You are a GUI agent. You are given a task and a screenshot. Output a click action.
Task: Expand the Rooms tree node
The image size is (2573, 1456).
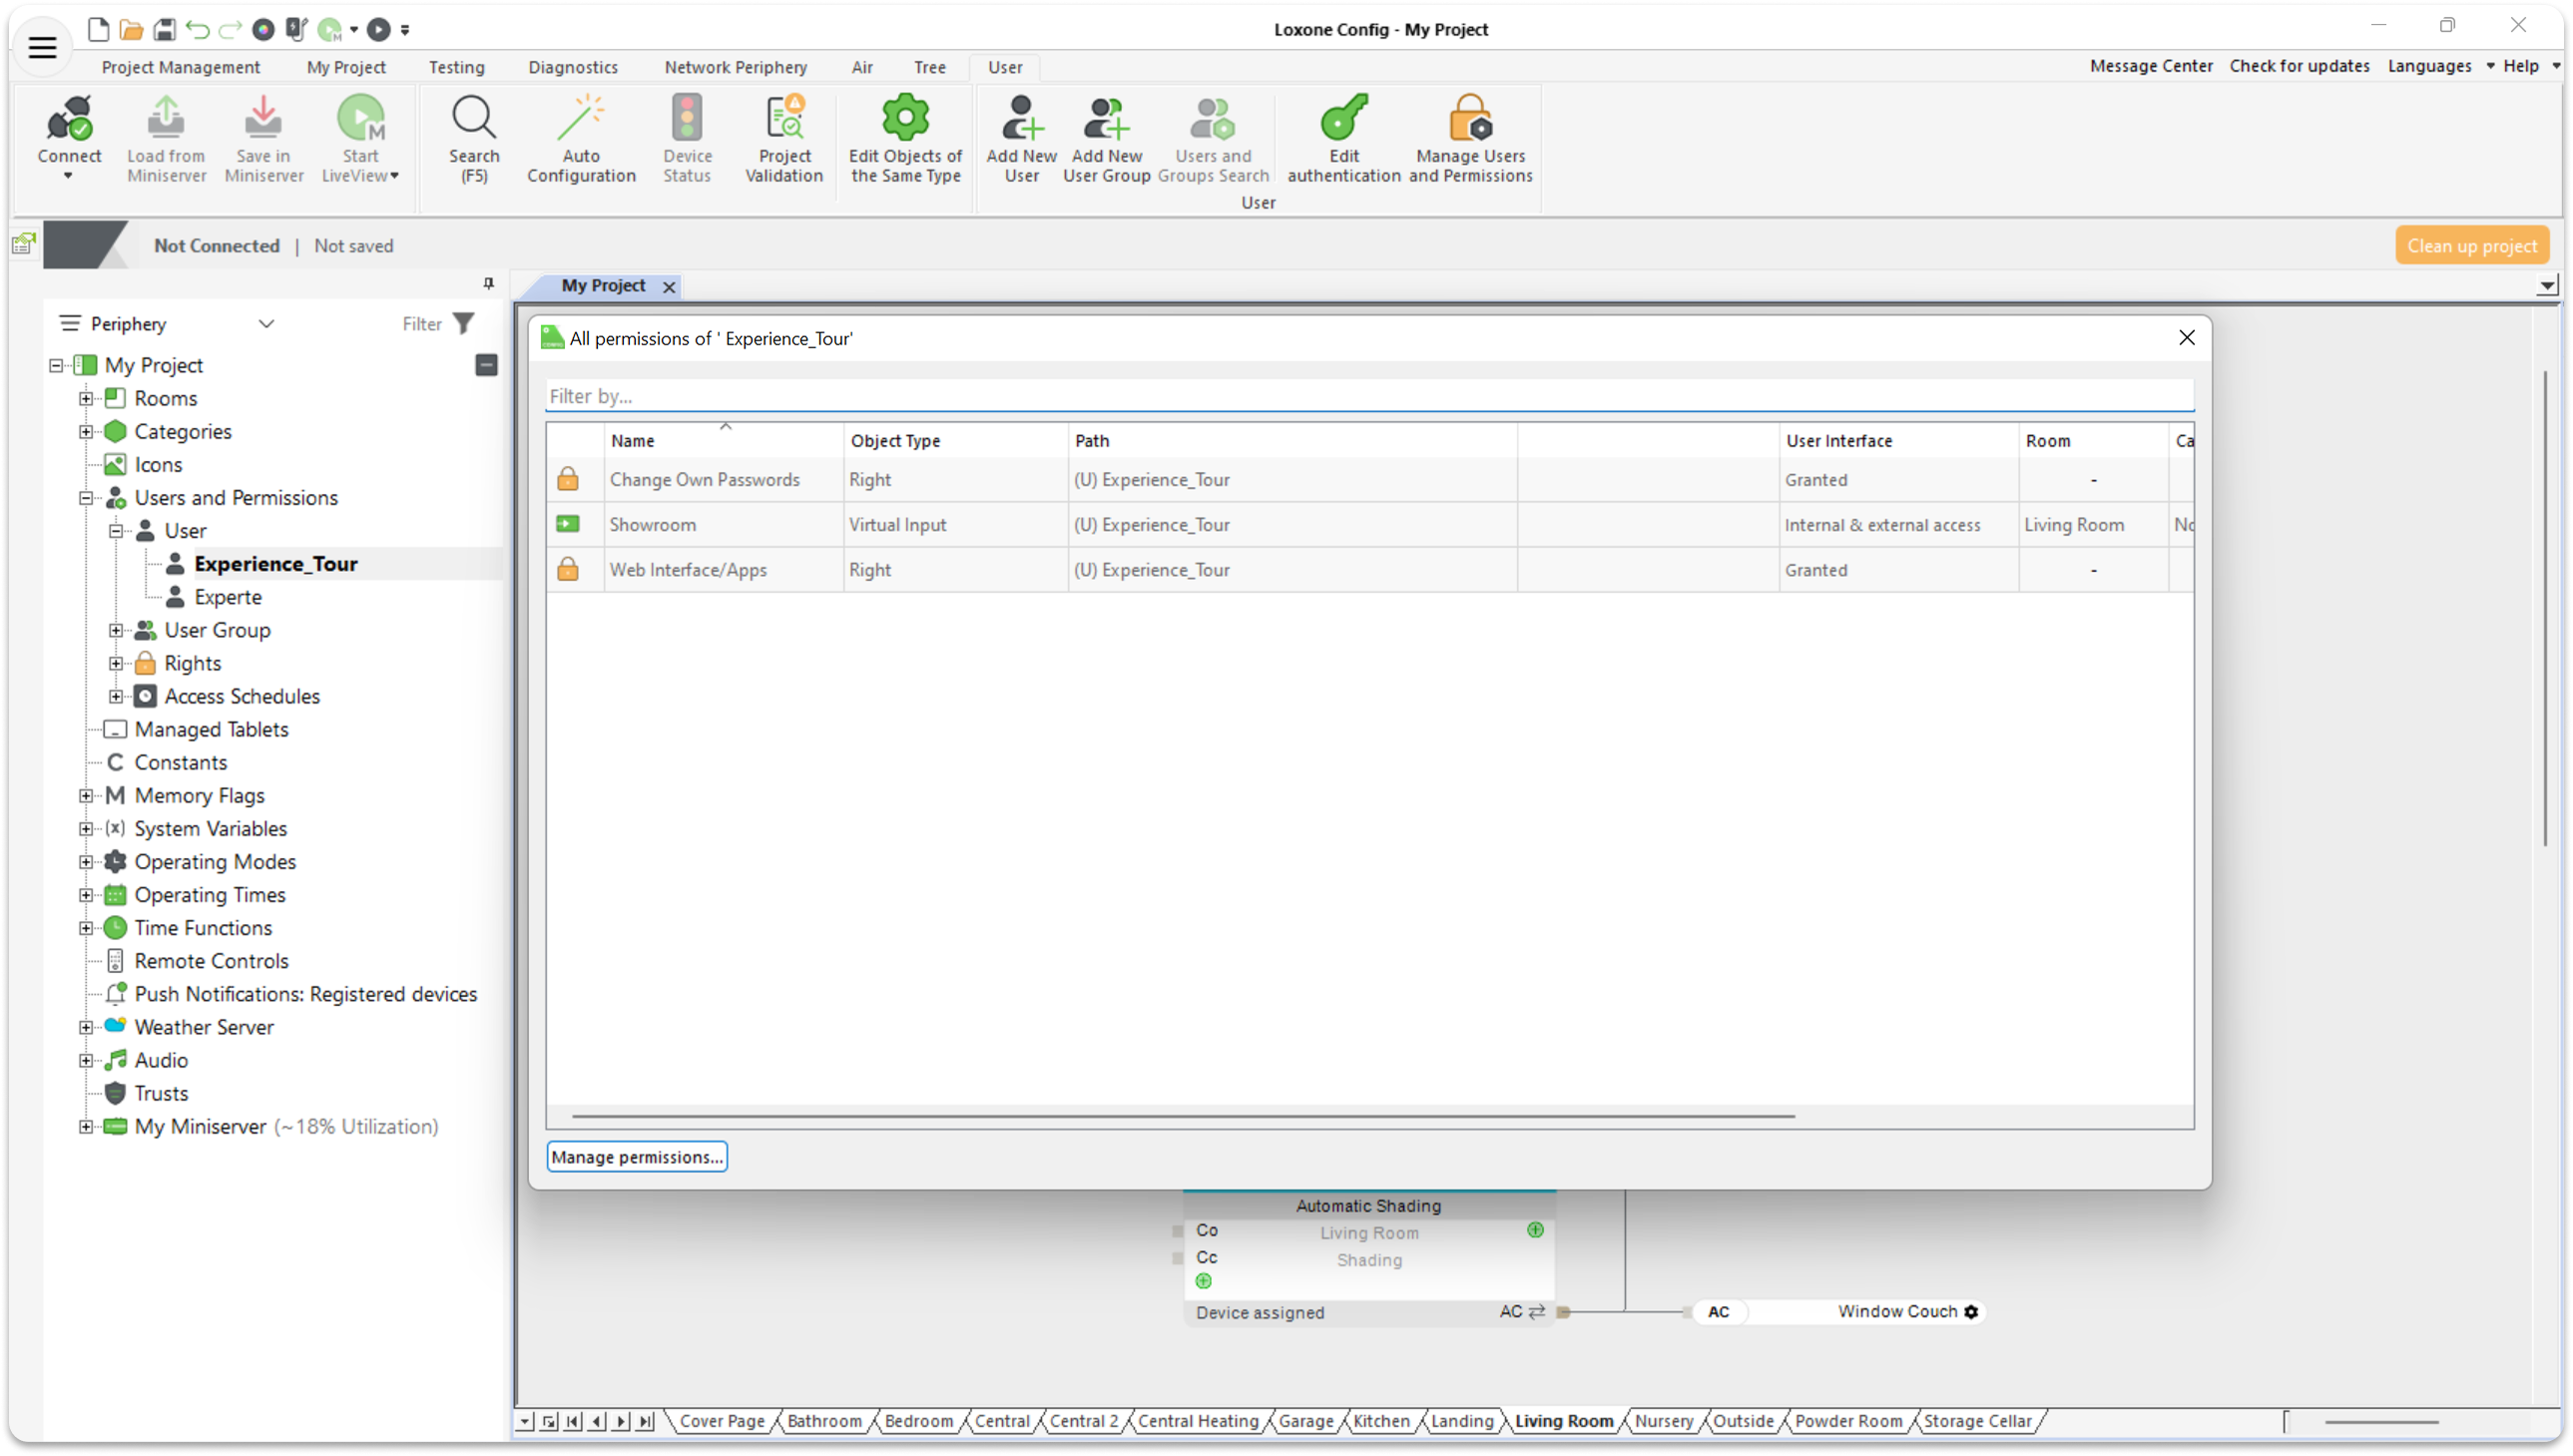click(86, 399)
